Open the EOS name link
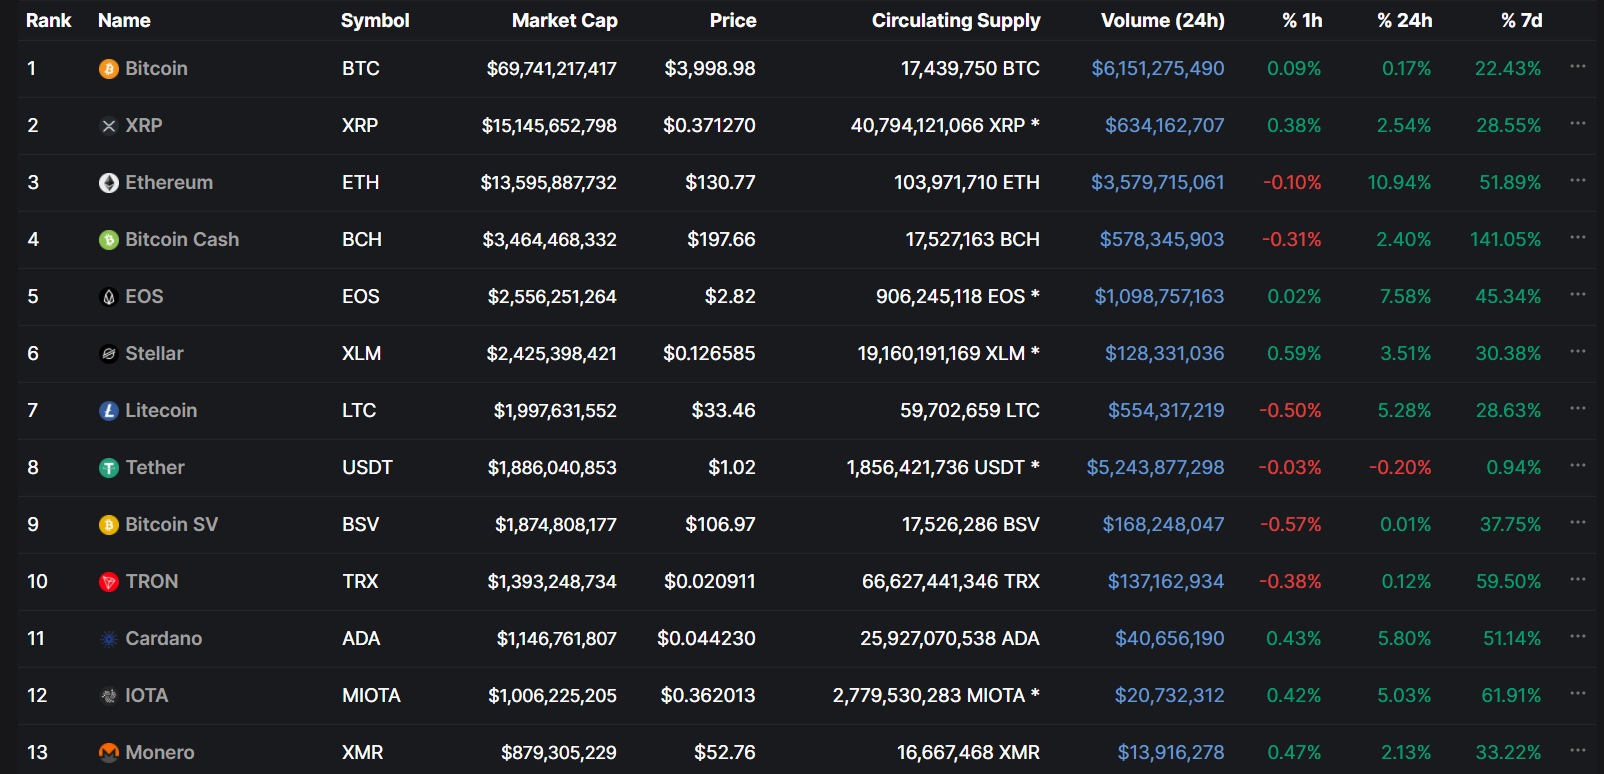The height and width of the screenshot is (774, 1604). (x=144, y=297)
